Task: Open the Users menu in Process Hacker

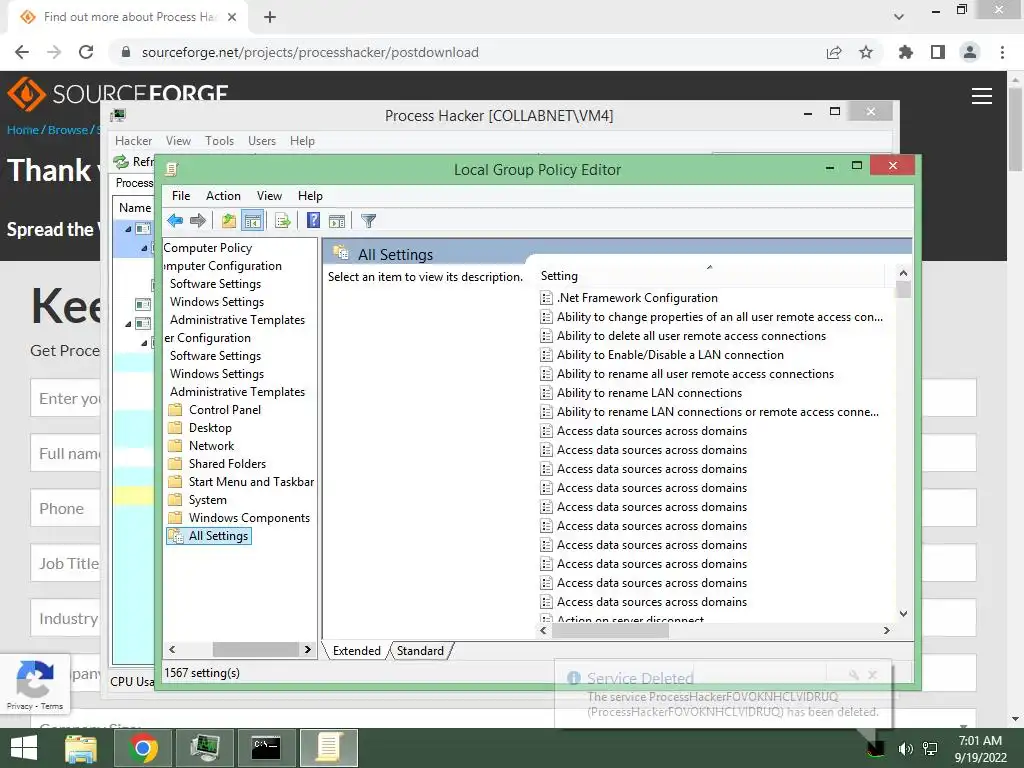Action: [262, 141]
